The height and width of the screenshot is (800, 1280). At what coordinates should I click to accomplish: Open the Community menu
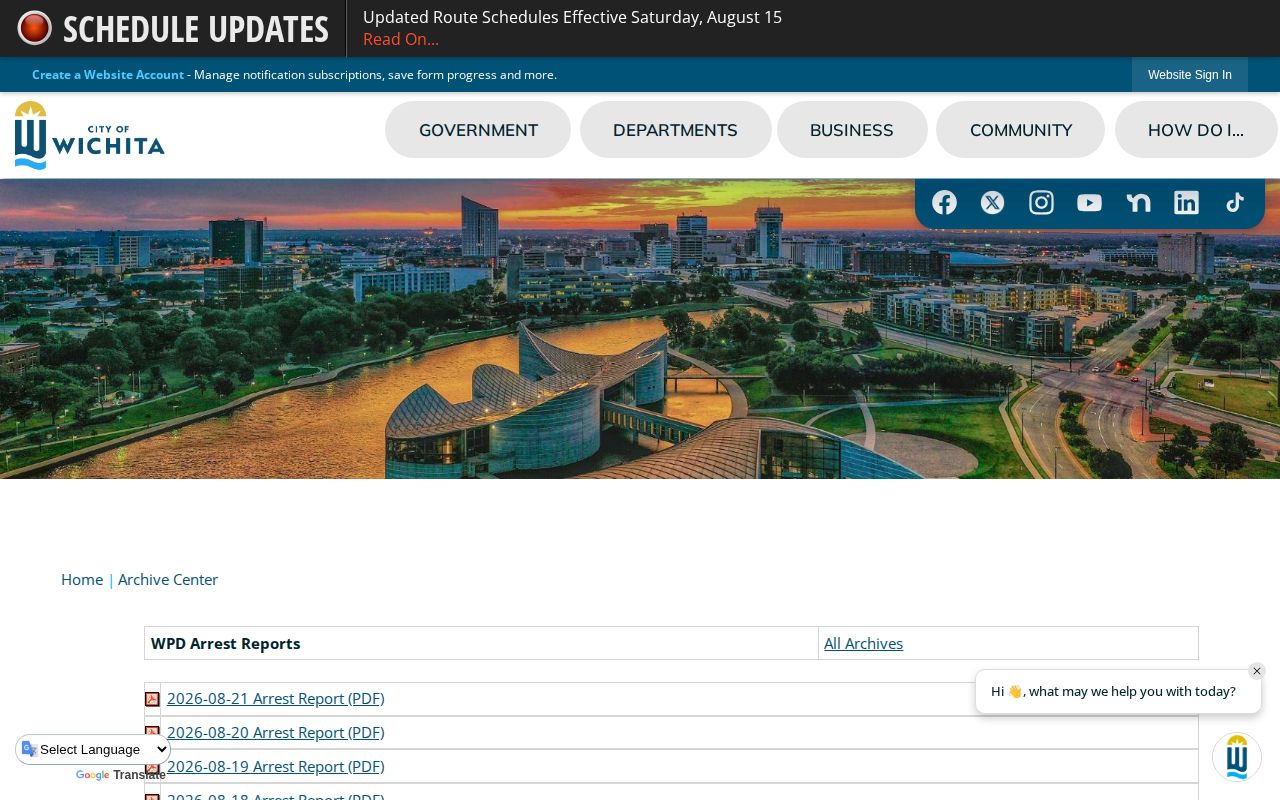pyautogui.click(x=1021, y=130)
